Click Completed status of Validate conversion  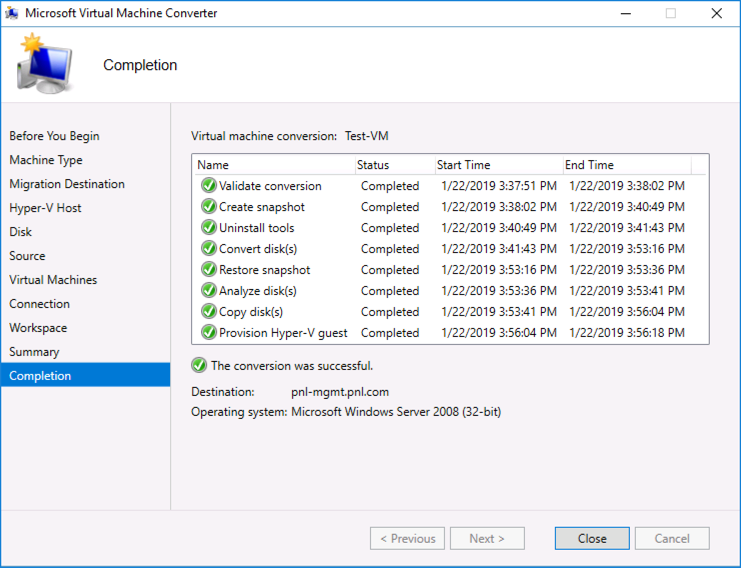pos(390,186)
